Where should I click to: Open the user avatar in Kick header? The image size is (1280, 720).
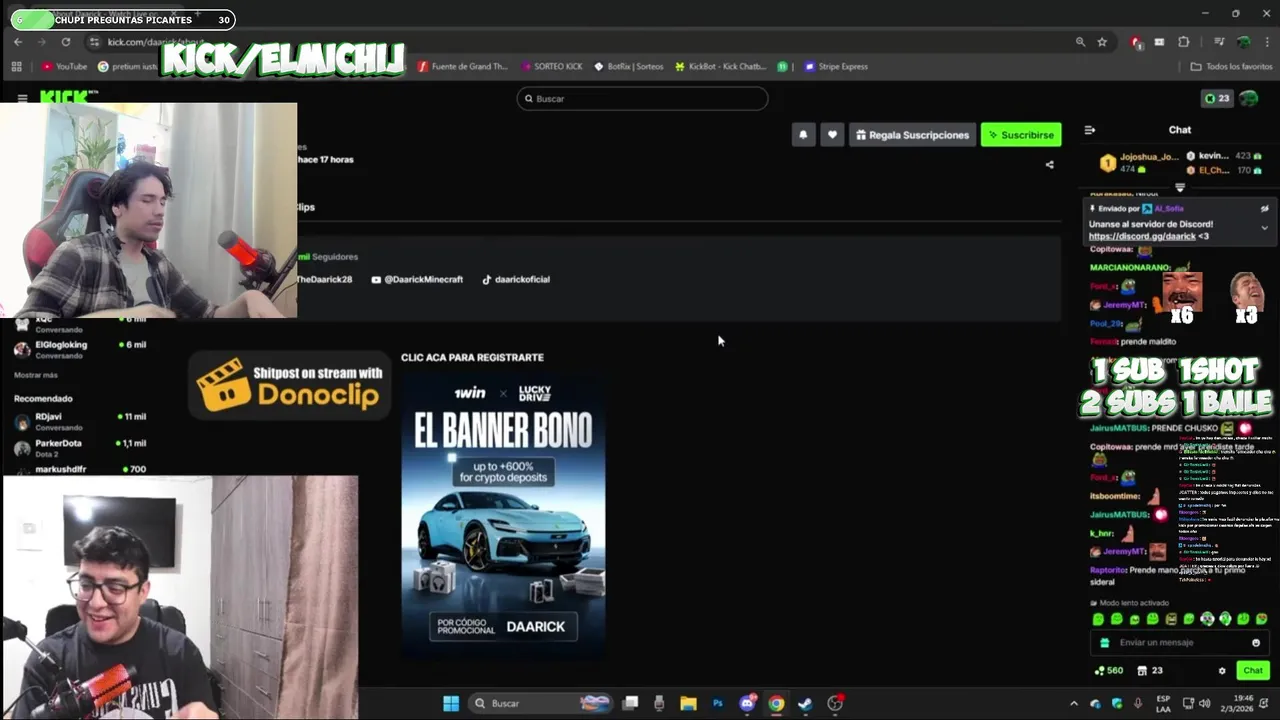click(1249, 98)
